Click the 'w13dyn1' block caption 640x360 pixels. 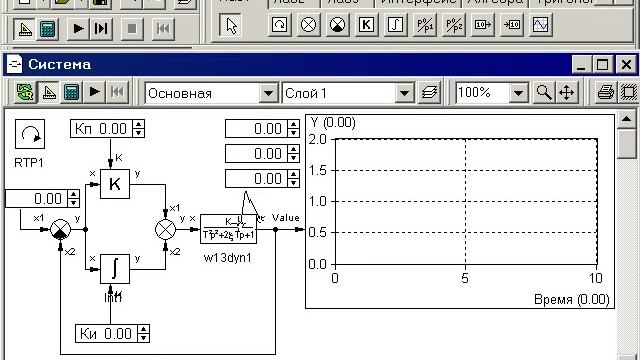[x=227, y=258]
